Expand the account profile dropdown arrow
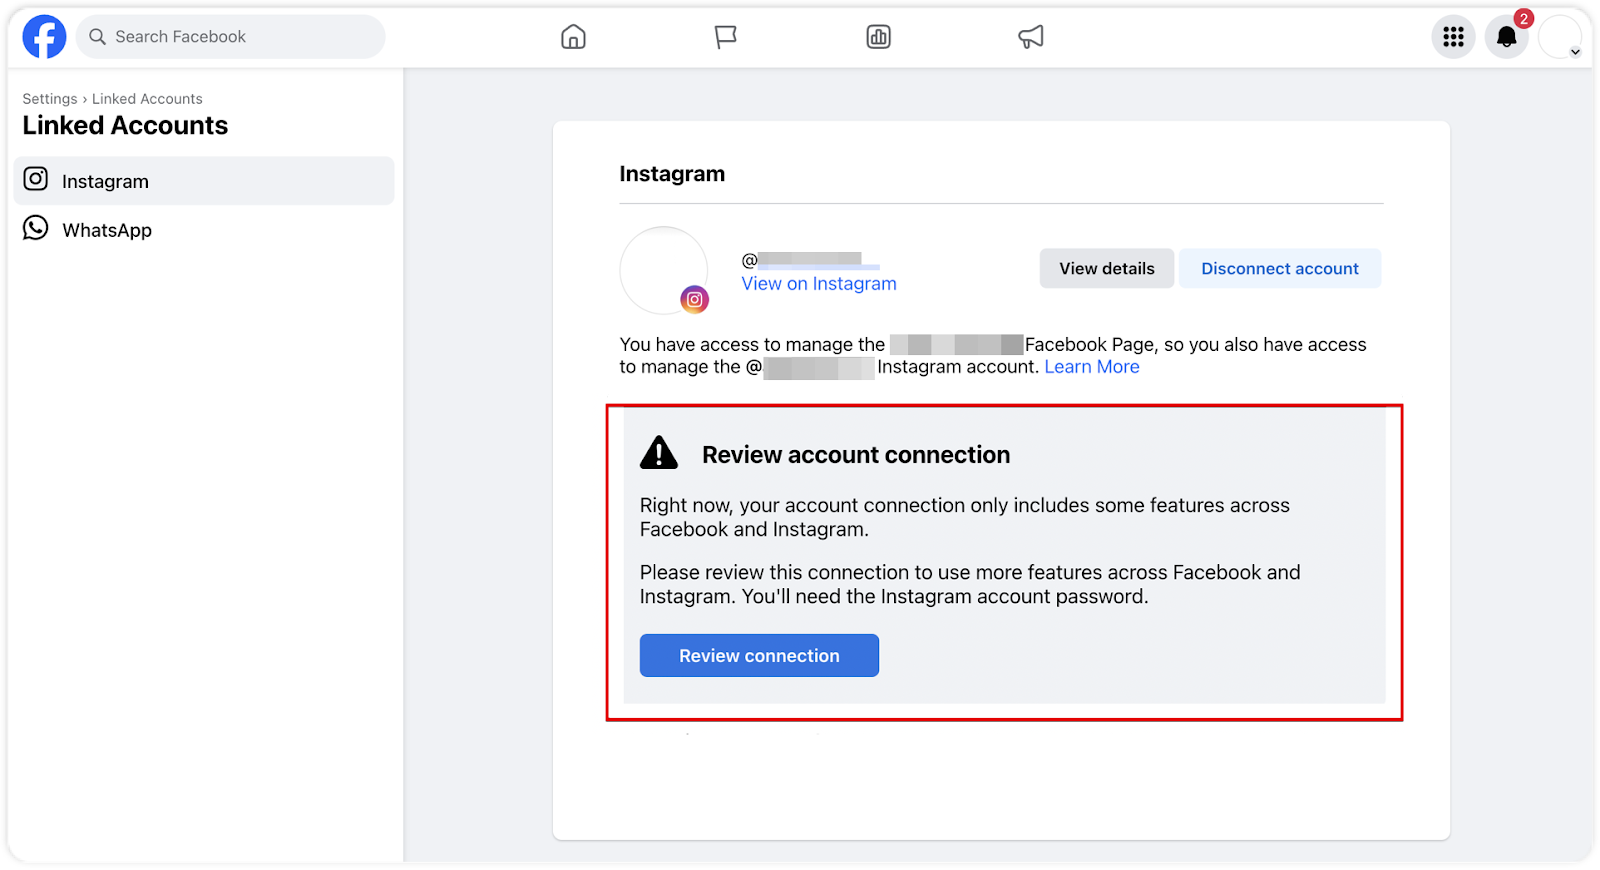1600x870 pixels. (x=1575, y=52)
